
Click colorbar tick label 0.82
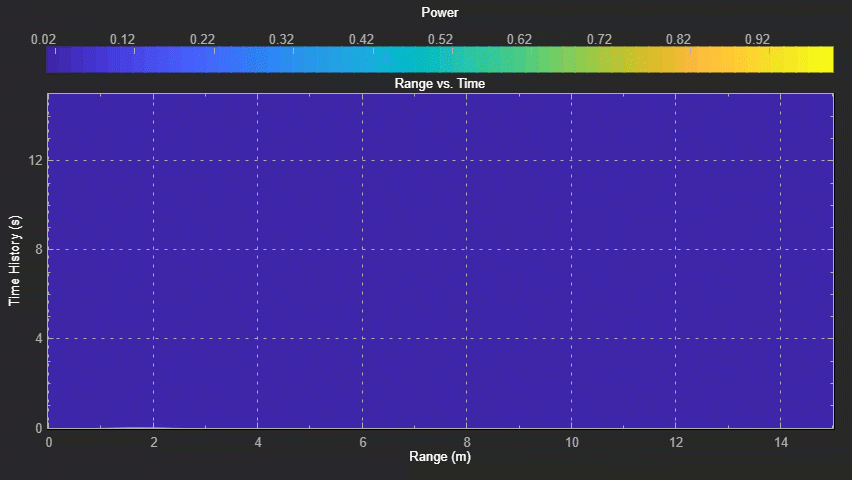tap(678, 40)
